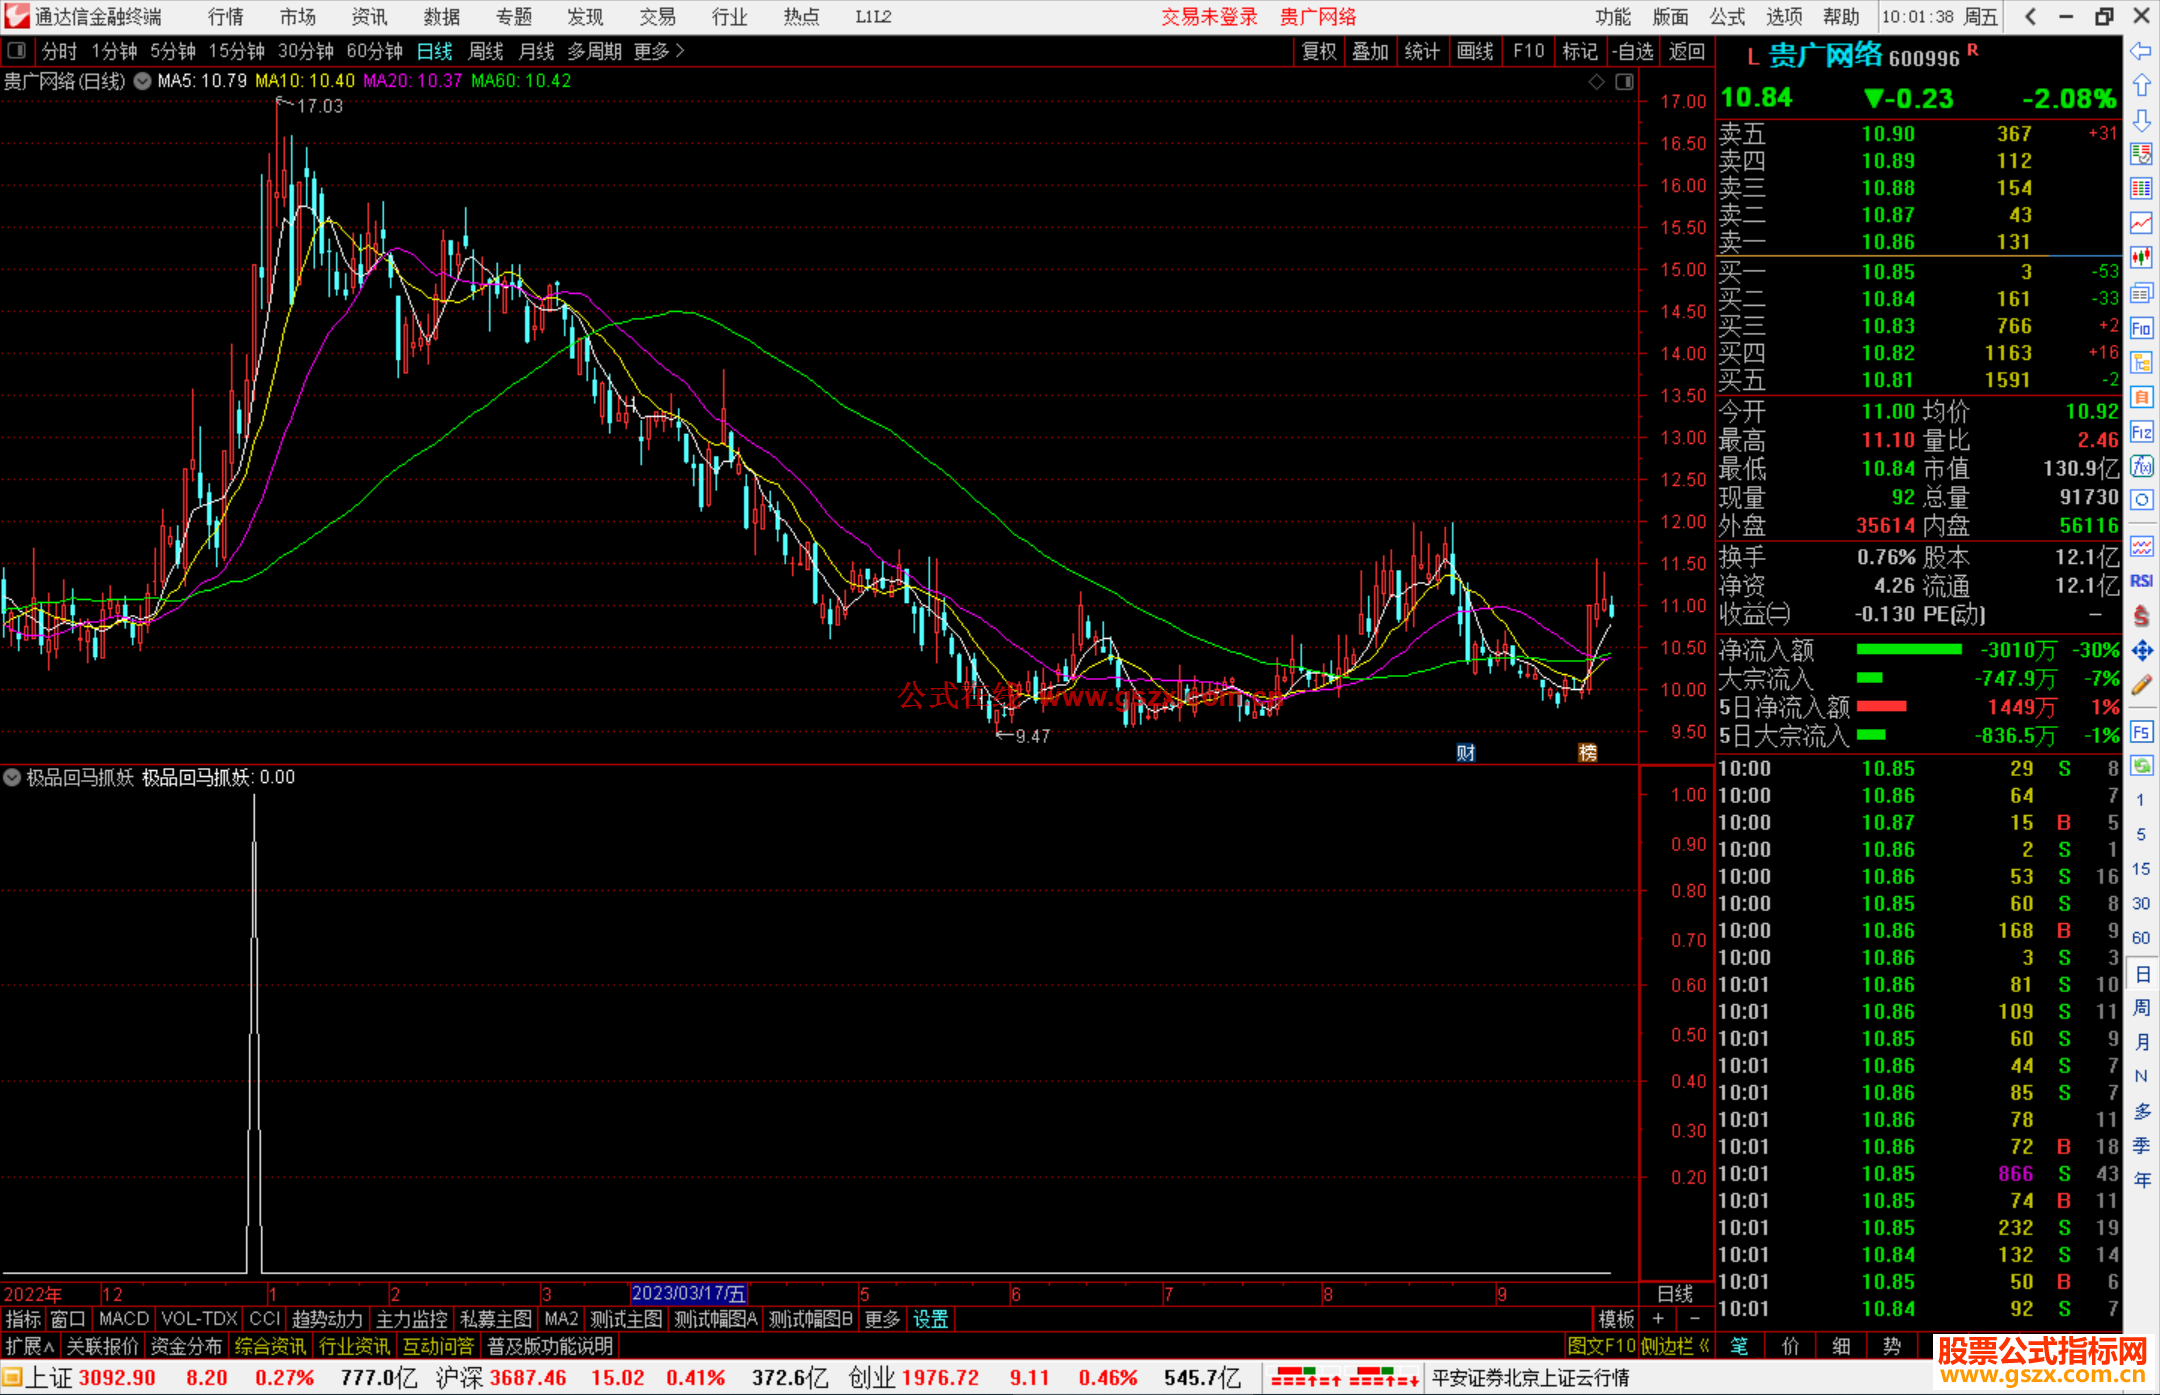
Task: Open the tree-structure icon in sidebar
Action: 2141,362
